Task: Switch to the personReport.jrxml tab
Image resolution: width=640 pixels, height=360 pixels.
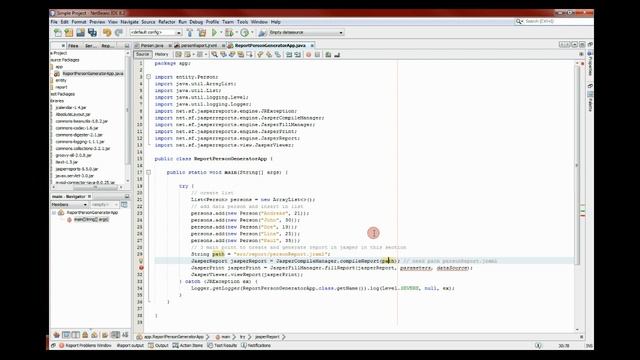Action: coord(199,46)
